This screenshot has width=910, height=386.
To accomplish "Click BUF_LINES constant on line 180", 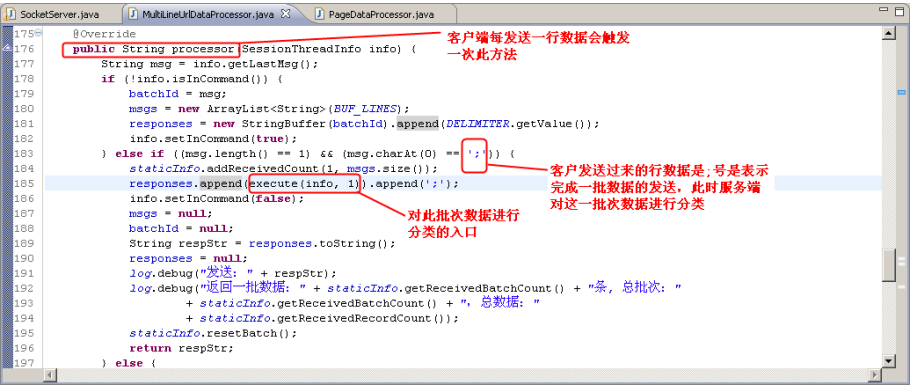I will [x=365, y=109].
